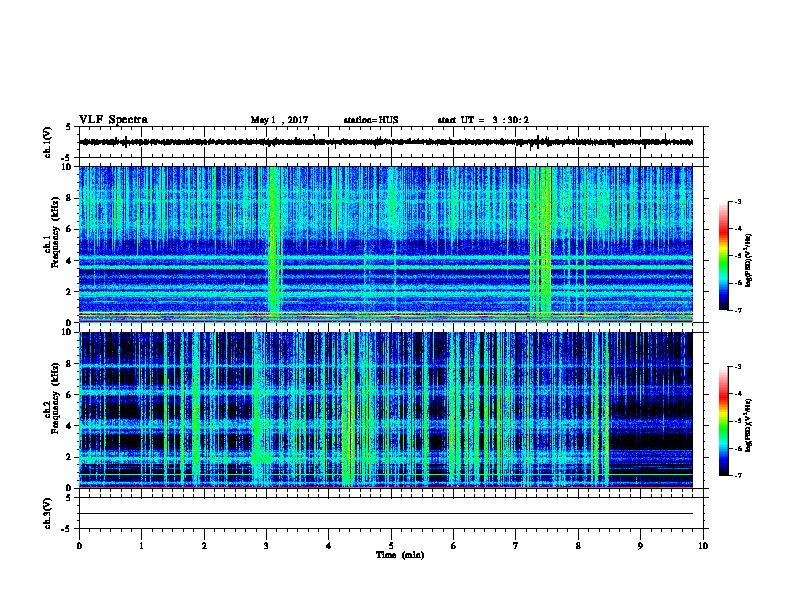Click the "ch.3(V)" axis label
The image size is (792, 612).
47,513
